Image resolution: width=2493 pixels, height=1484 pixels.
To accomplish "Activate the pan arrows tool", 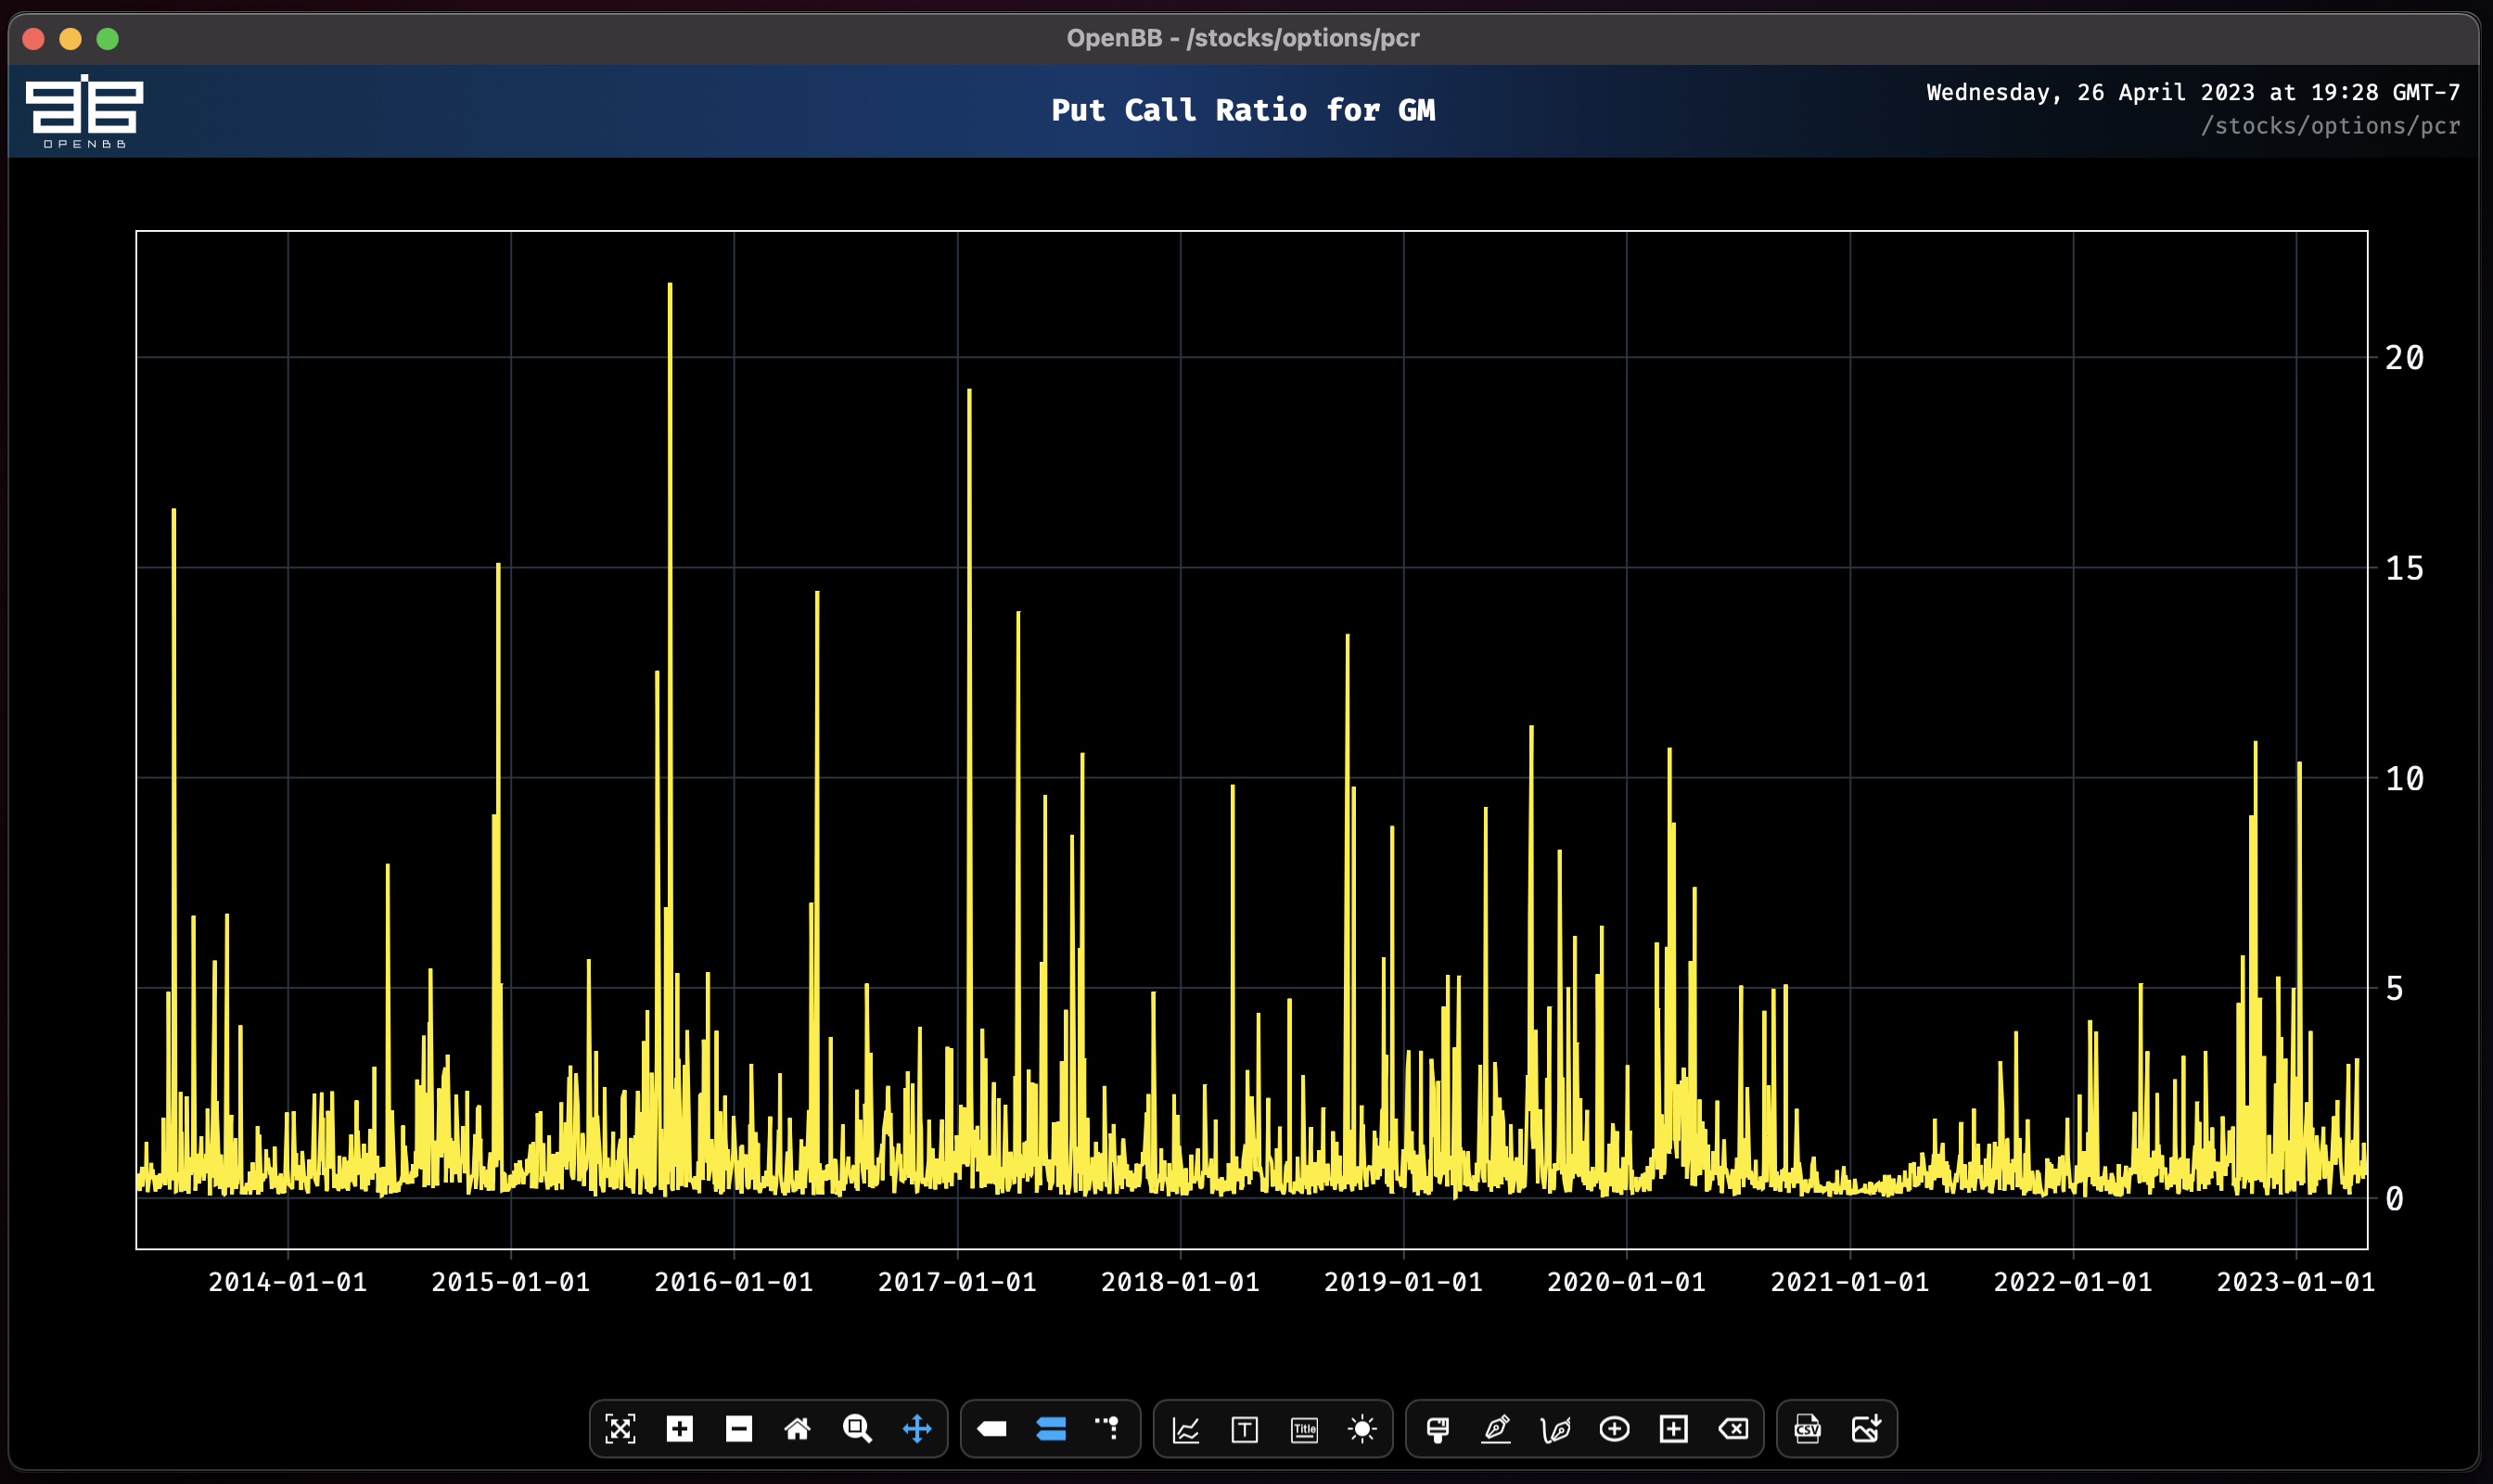I will pos(917,1429).
